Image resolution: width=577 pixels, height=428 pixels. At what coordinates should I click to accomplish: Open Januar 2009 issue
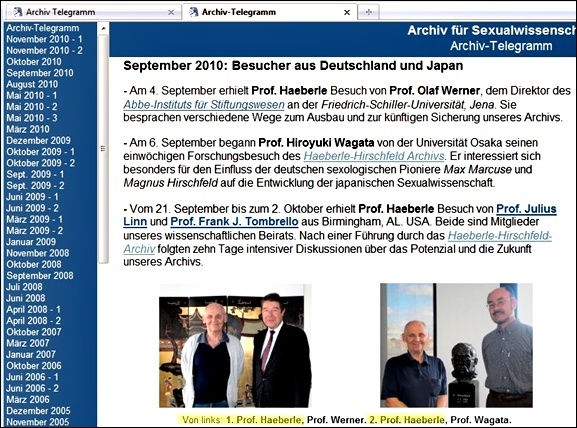pyautogui.click(x=31, y=242)
